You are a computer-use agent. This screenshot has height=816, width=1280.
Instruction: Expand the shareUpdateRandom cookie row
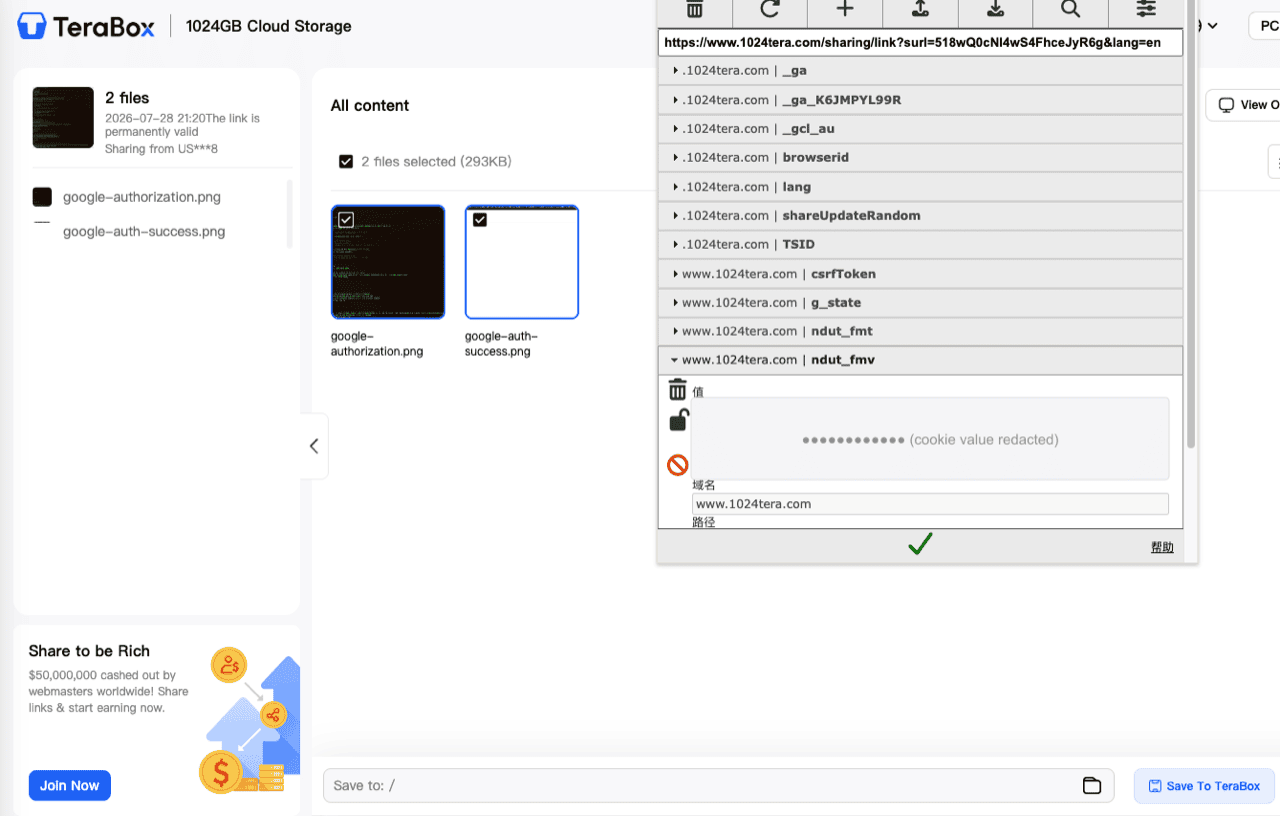[x=921, y=215]
